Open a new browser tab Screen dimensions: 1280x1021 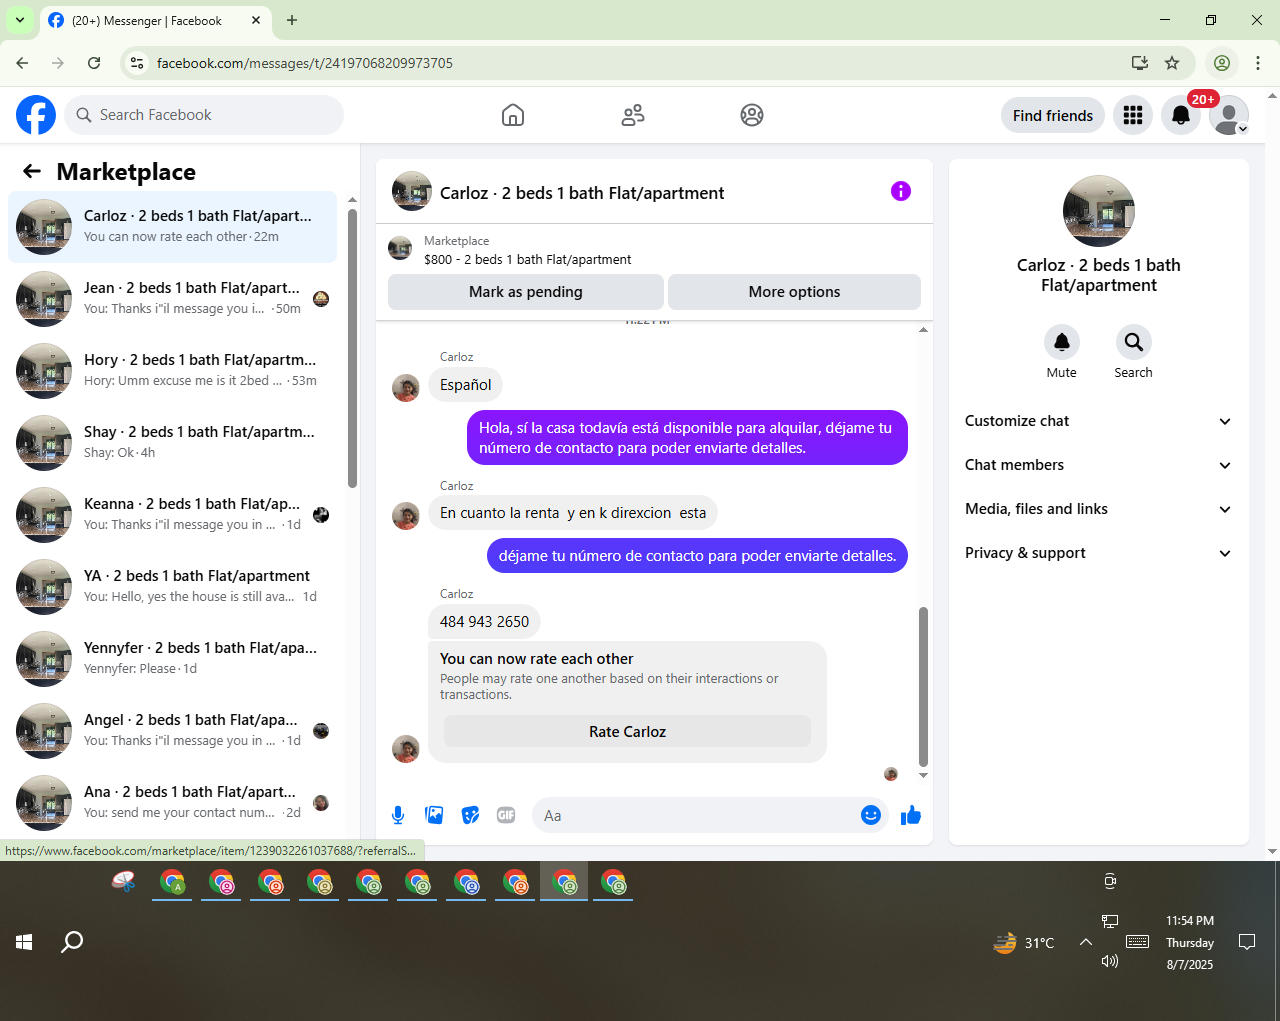click(x=292, y=20)
